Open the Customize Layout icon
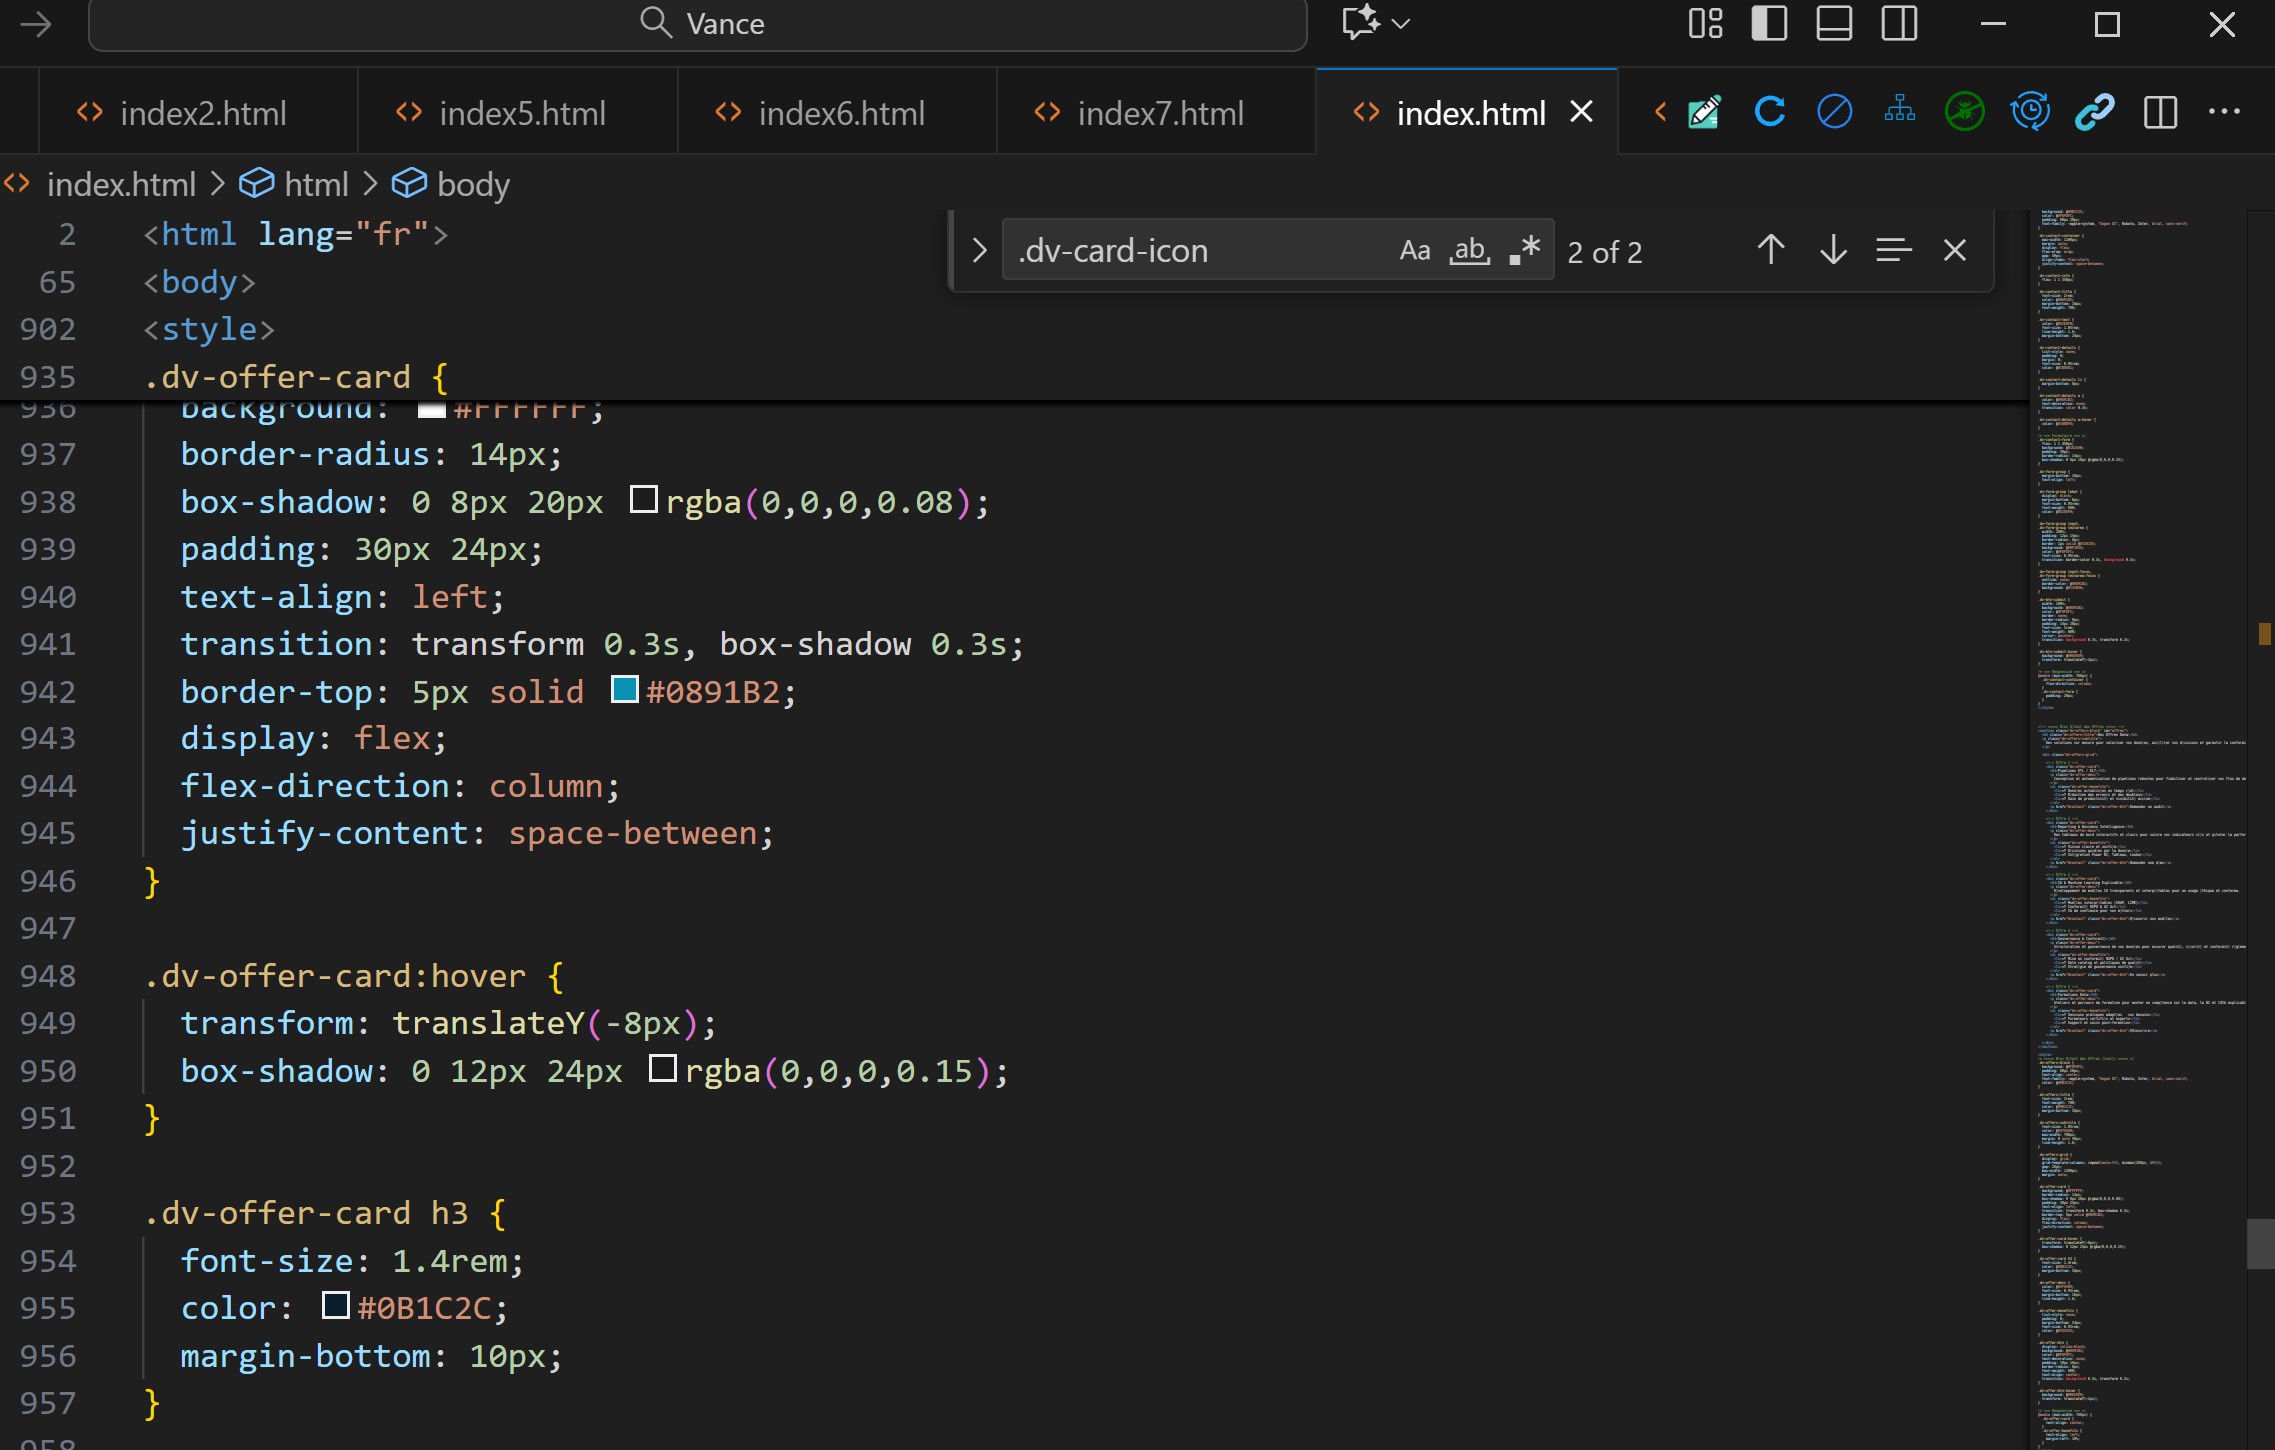 [x=1705, y=24]
